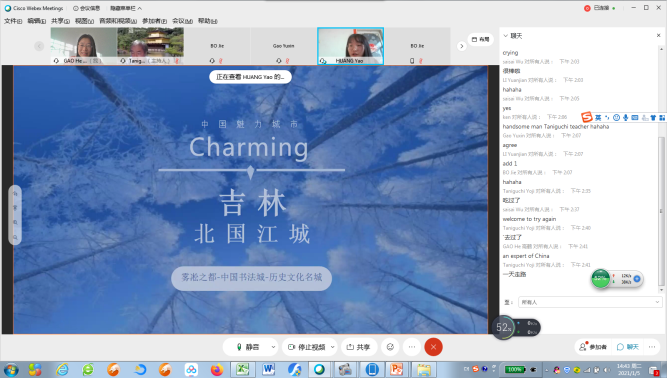Expand audio options arrow beside mute
The height and width of the screenshot is (378, 667).
(273, 347)
